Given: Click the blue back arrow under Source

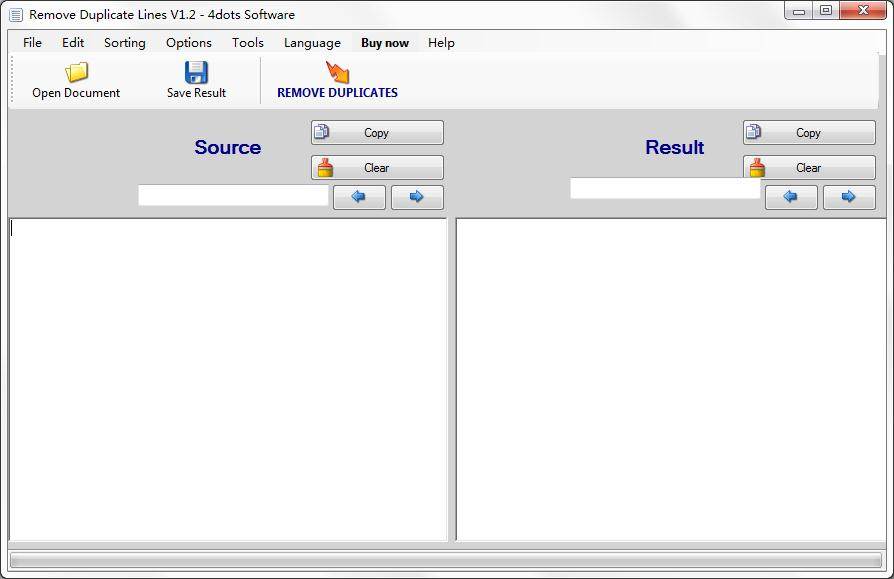Looking at the screenshot, I should pos(358,197).
